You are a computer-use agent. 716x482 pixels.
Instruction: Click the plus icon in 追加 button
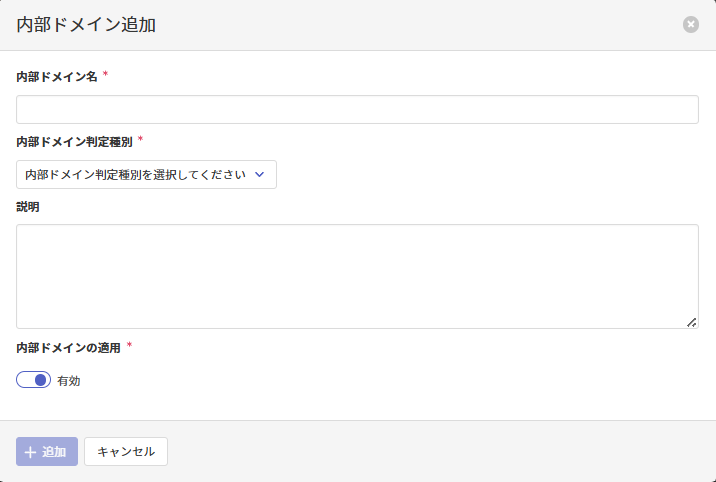[30, 452]
